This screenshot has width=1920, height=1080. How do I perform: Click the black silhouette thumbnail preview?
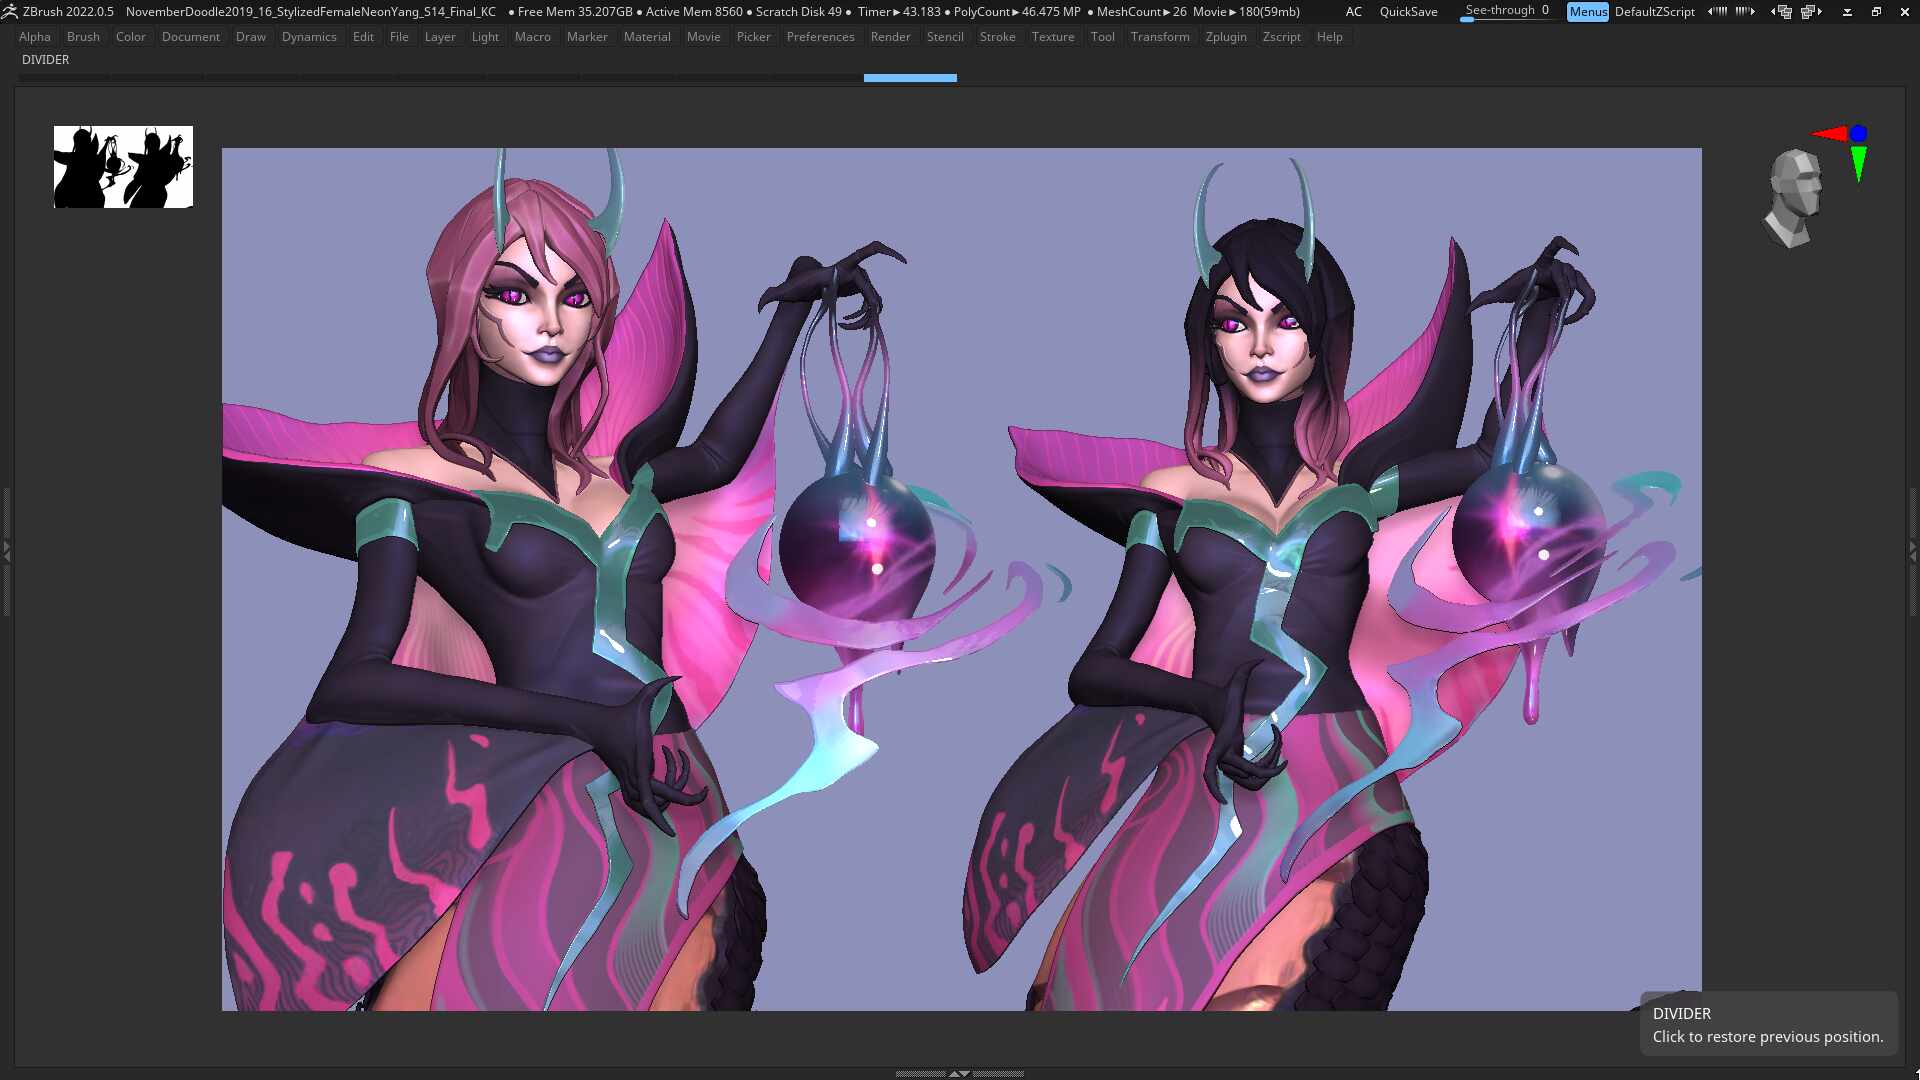pyautogui.click(x=123, y=167)
